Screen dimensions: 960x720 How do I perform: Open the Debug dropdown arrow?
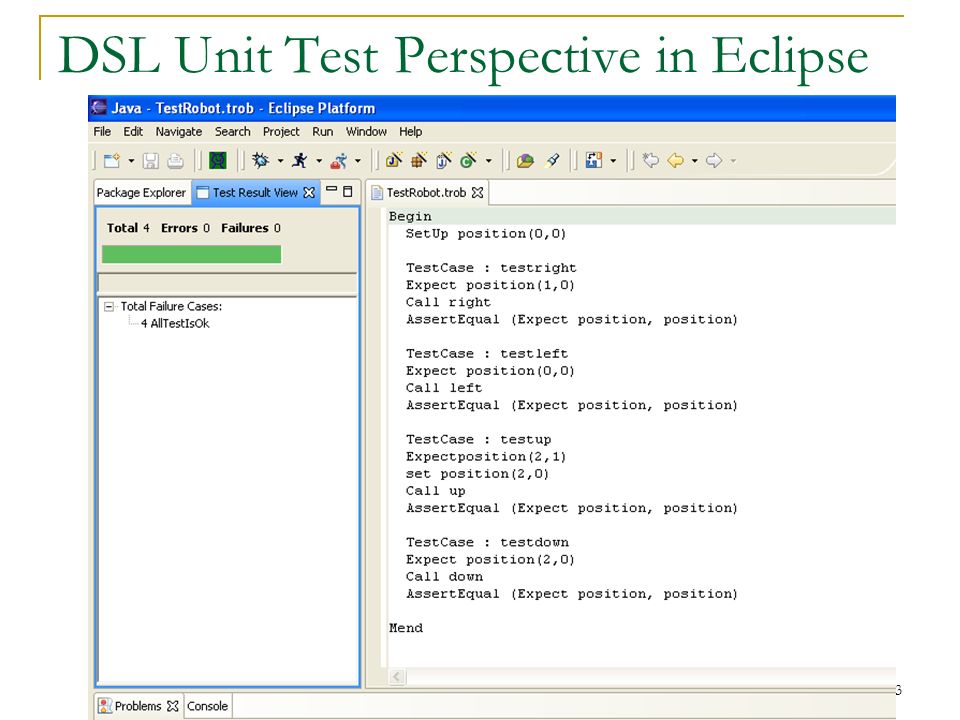point(280,161)
